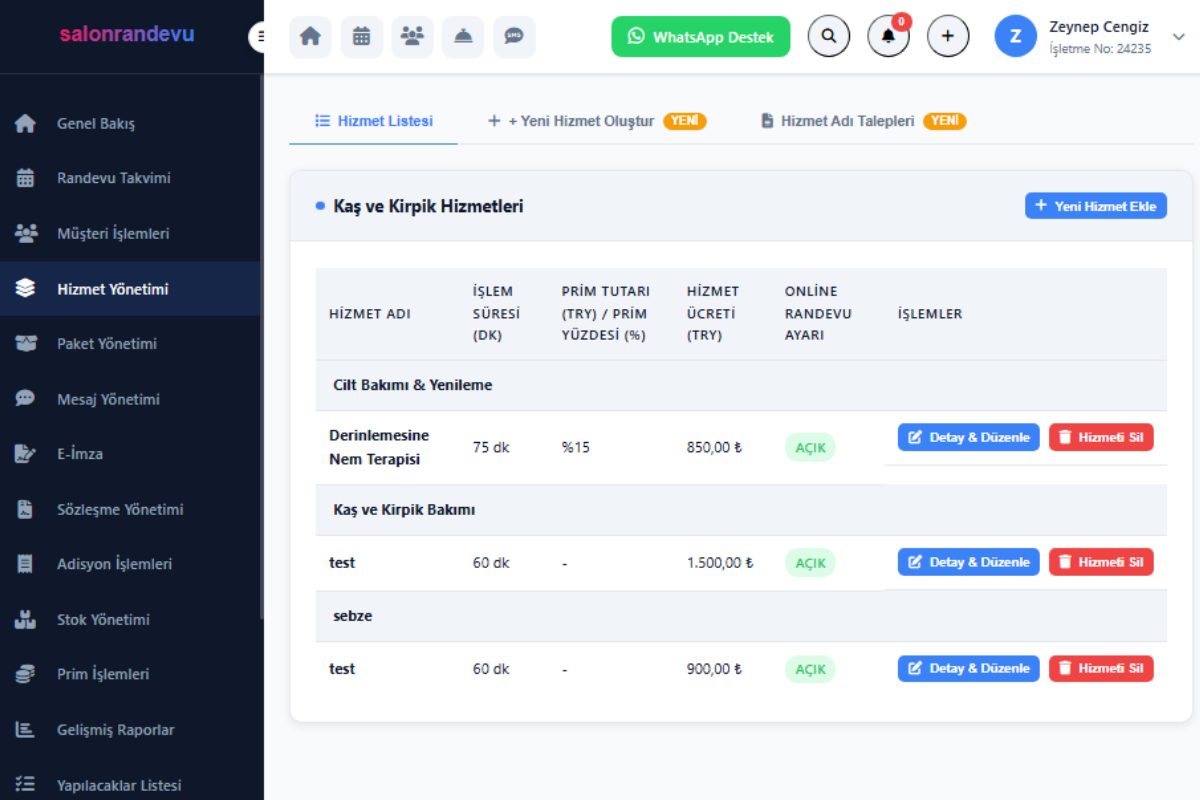Click the salonrandevu logo
This screenshot has height=800, width=1200.
coord(127,34)
